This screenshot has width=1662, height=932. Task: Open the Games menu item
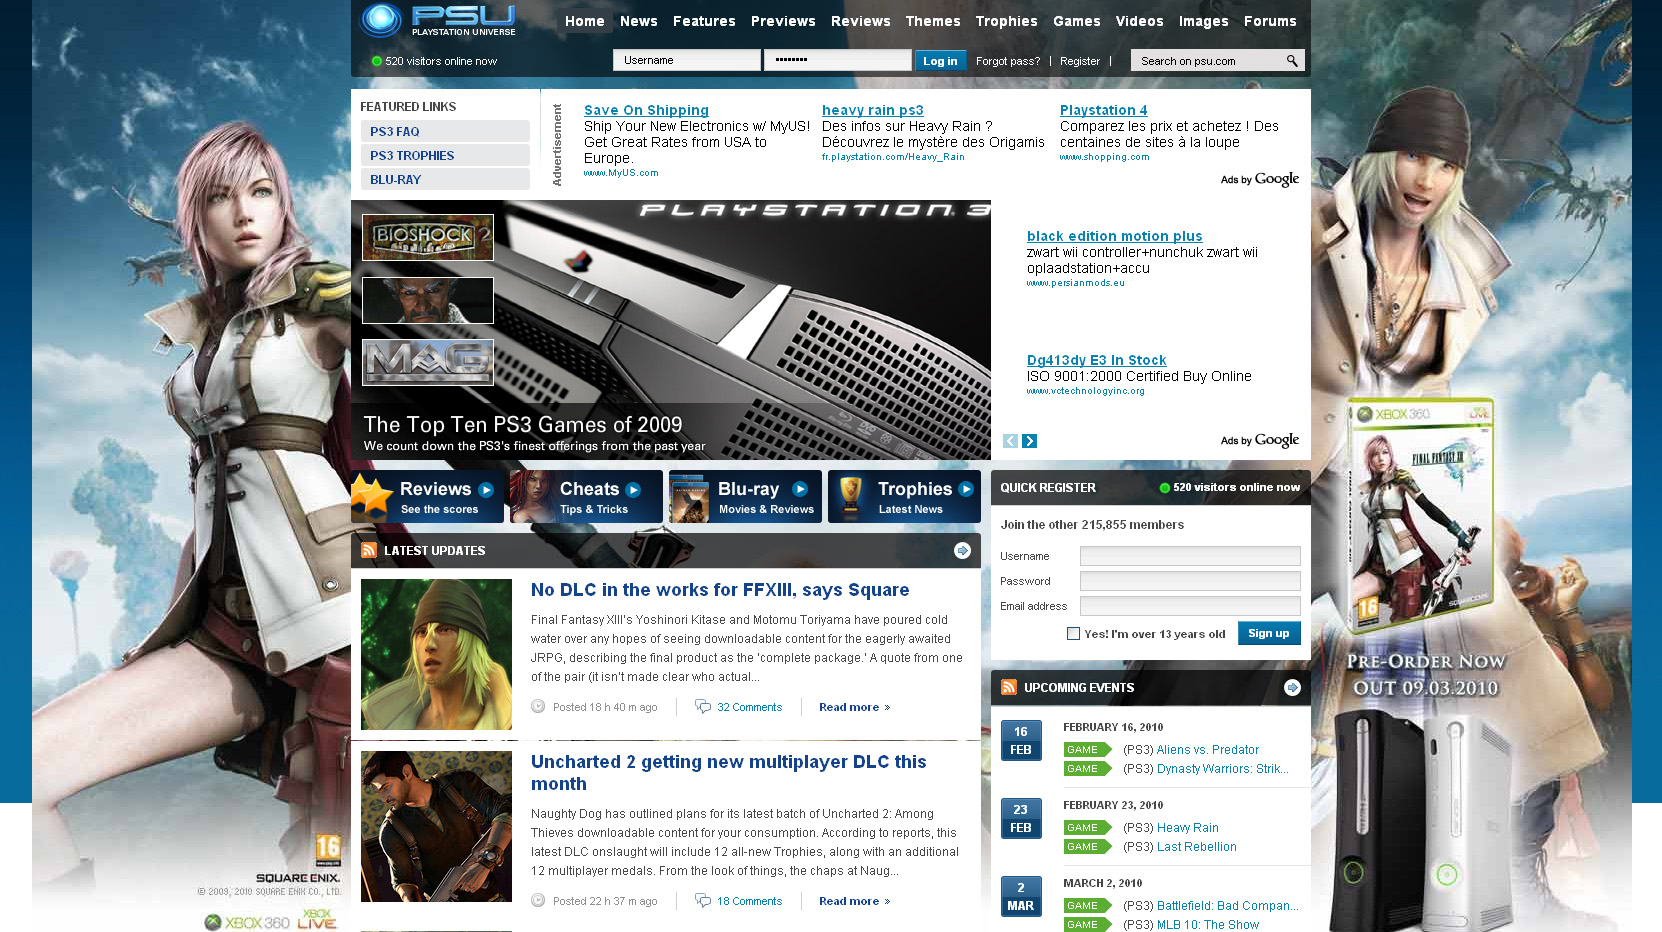click(x=1077, y=21)
